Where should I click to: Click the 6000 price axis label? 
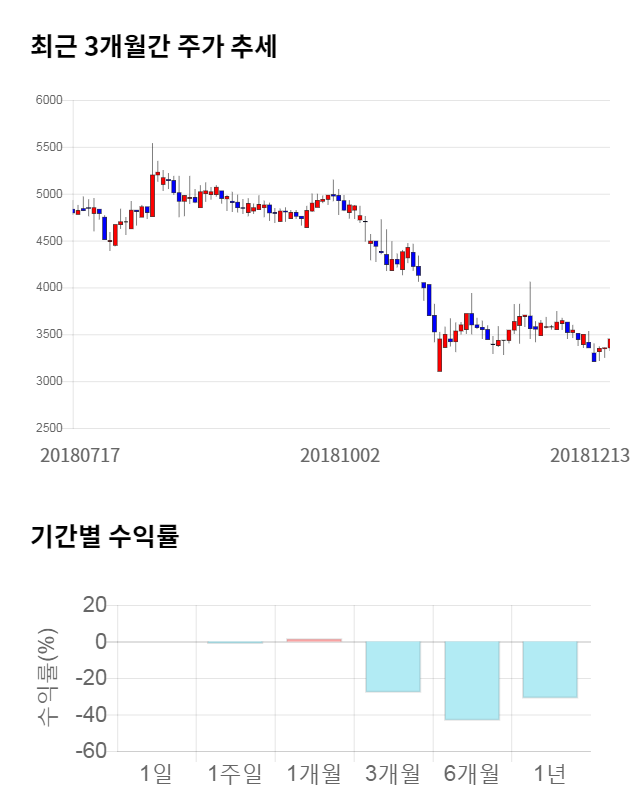coord(50,100)
